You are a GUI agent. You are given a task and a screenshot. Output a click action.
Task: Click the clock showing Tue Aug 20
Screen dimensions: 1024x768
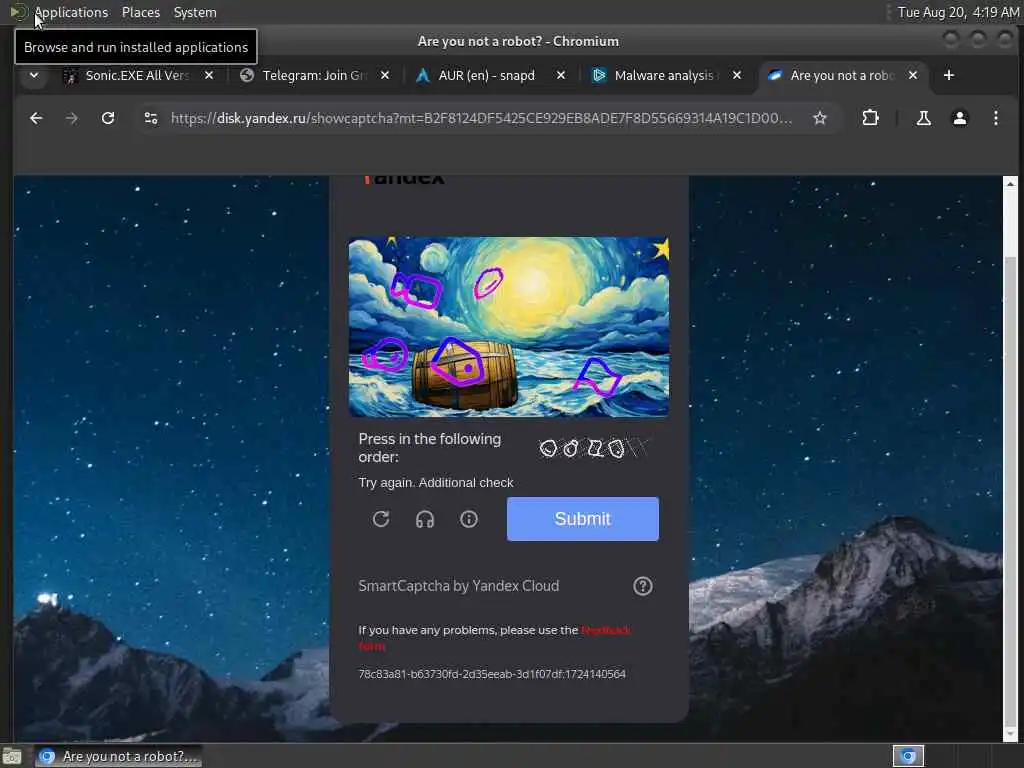[x=958, y=12]
